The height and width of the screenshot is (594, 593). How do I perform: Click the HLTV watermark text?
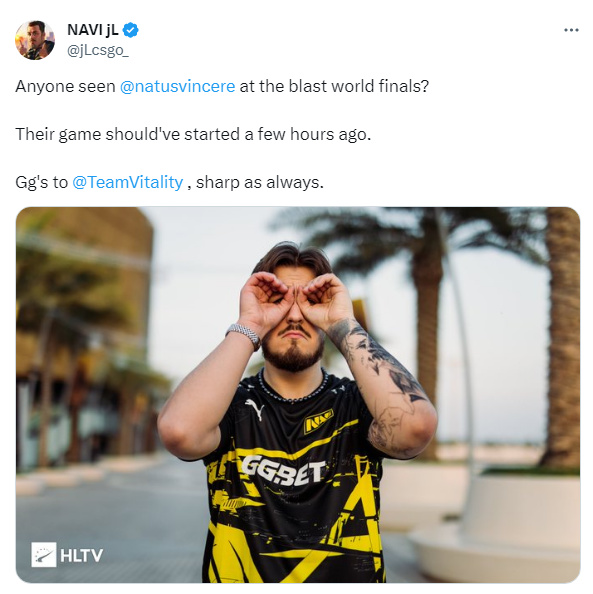point(81,556)
